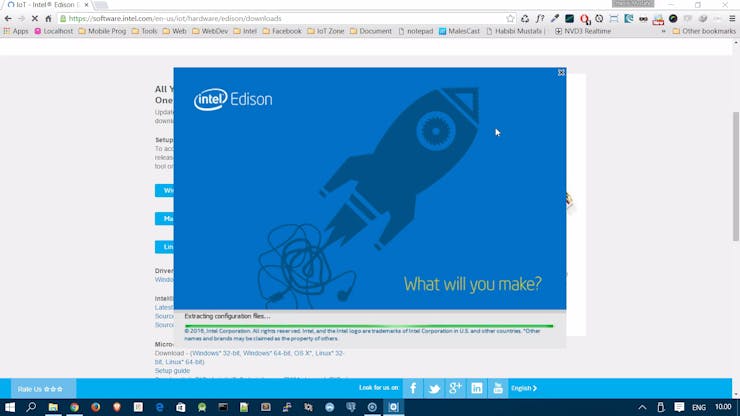Switch to the Edison installer taskbar icon
The width and height of the screenshot is (740, 416).
394,407
